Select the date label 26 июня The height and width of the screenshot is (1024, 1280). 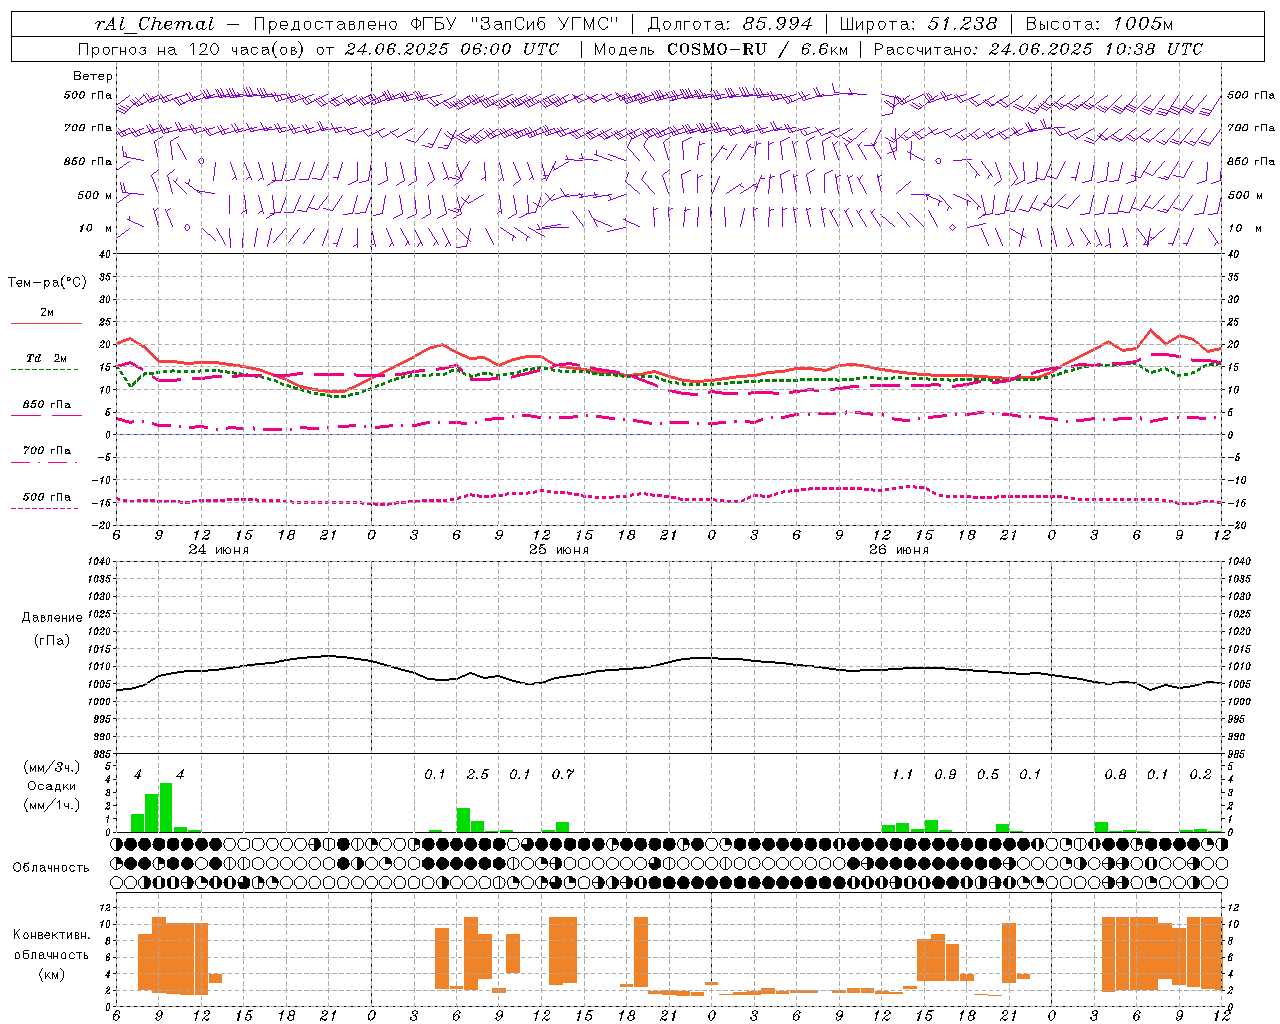tap(898, 550)
